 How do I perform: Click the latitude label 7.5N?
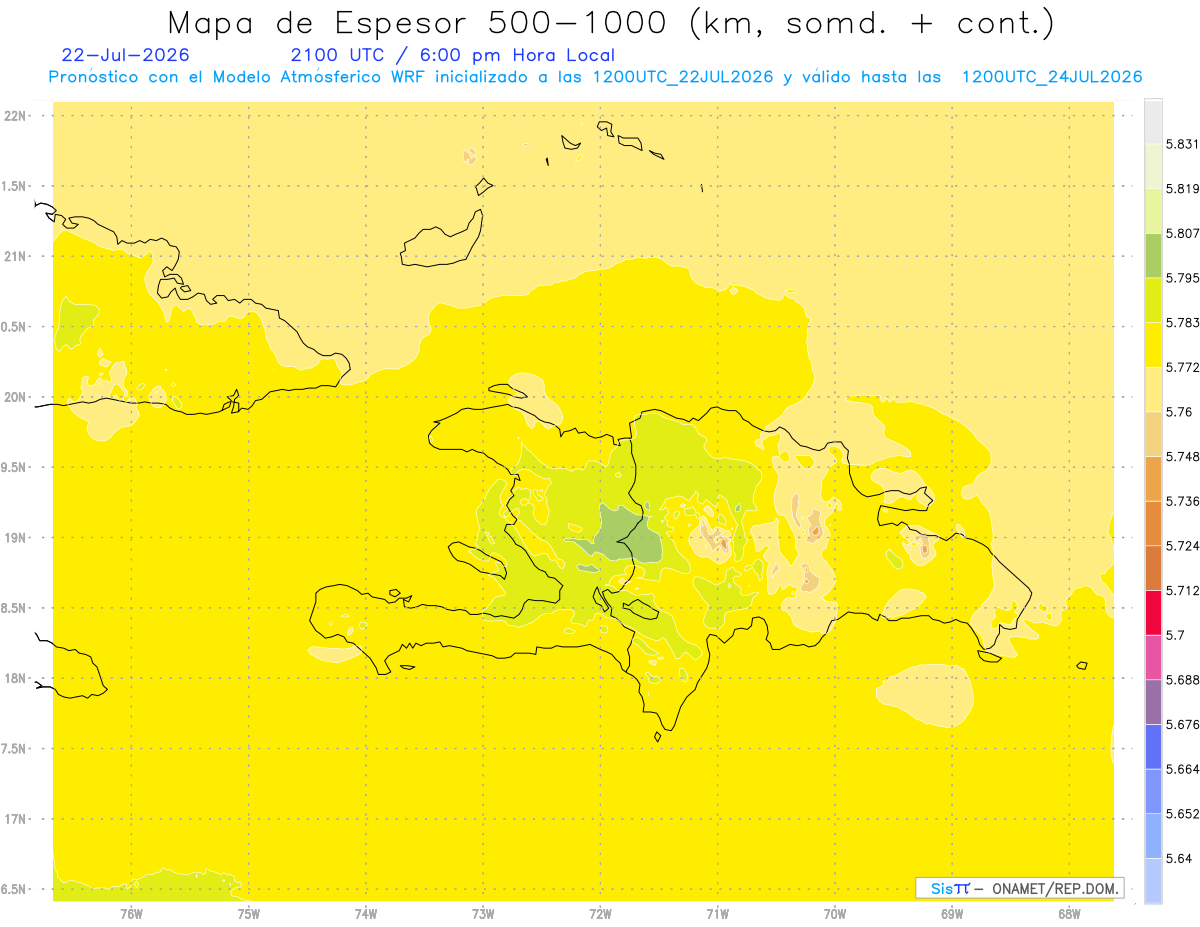(x=15, y=748)
